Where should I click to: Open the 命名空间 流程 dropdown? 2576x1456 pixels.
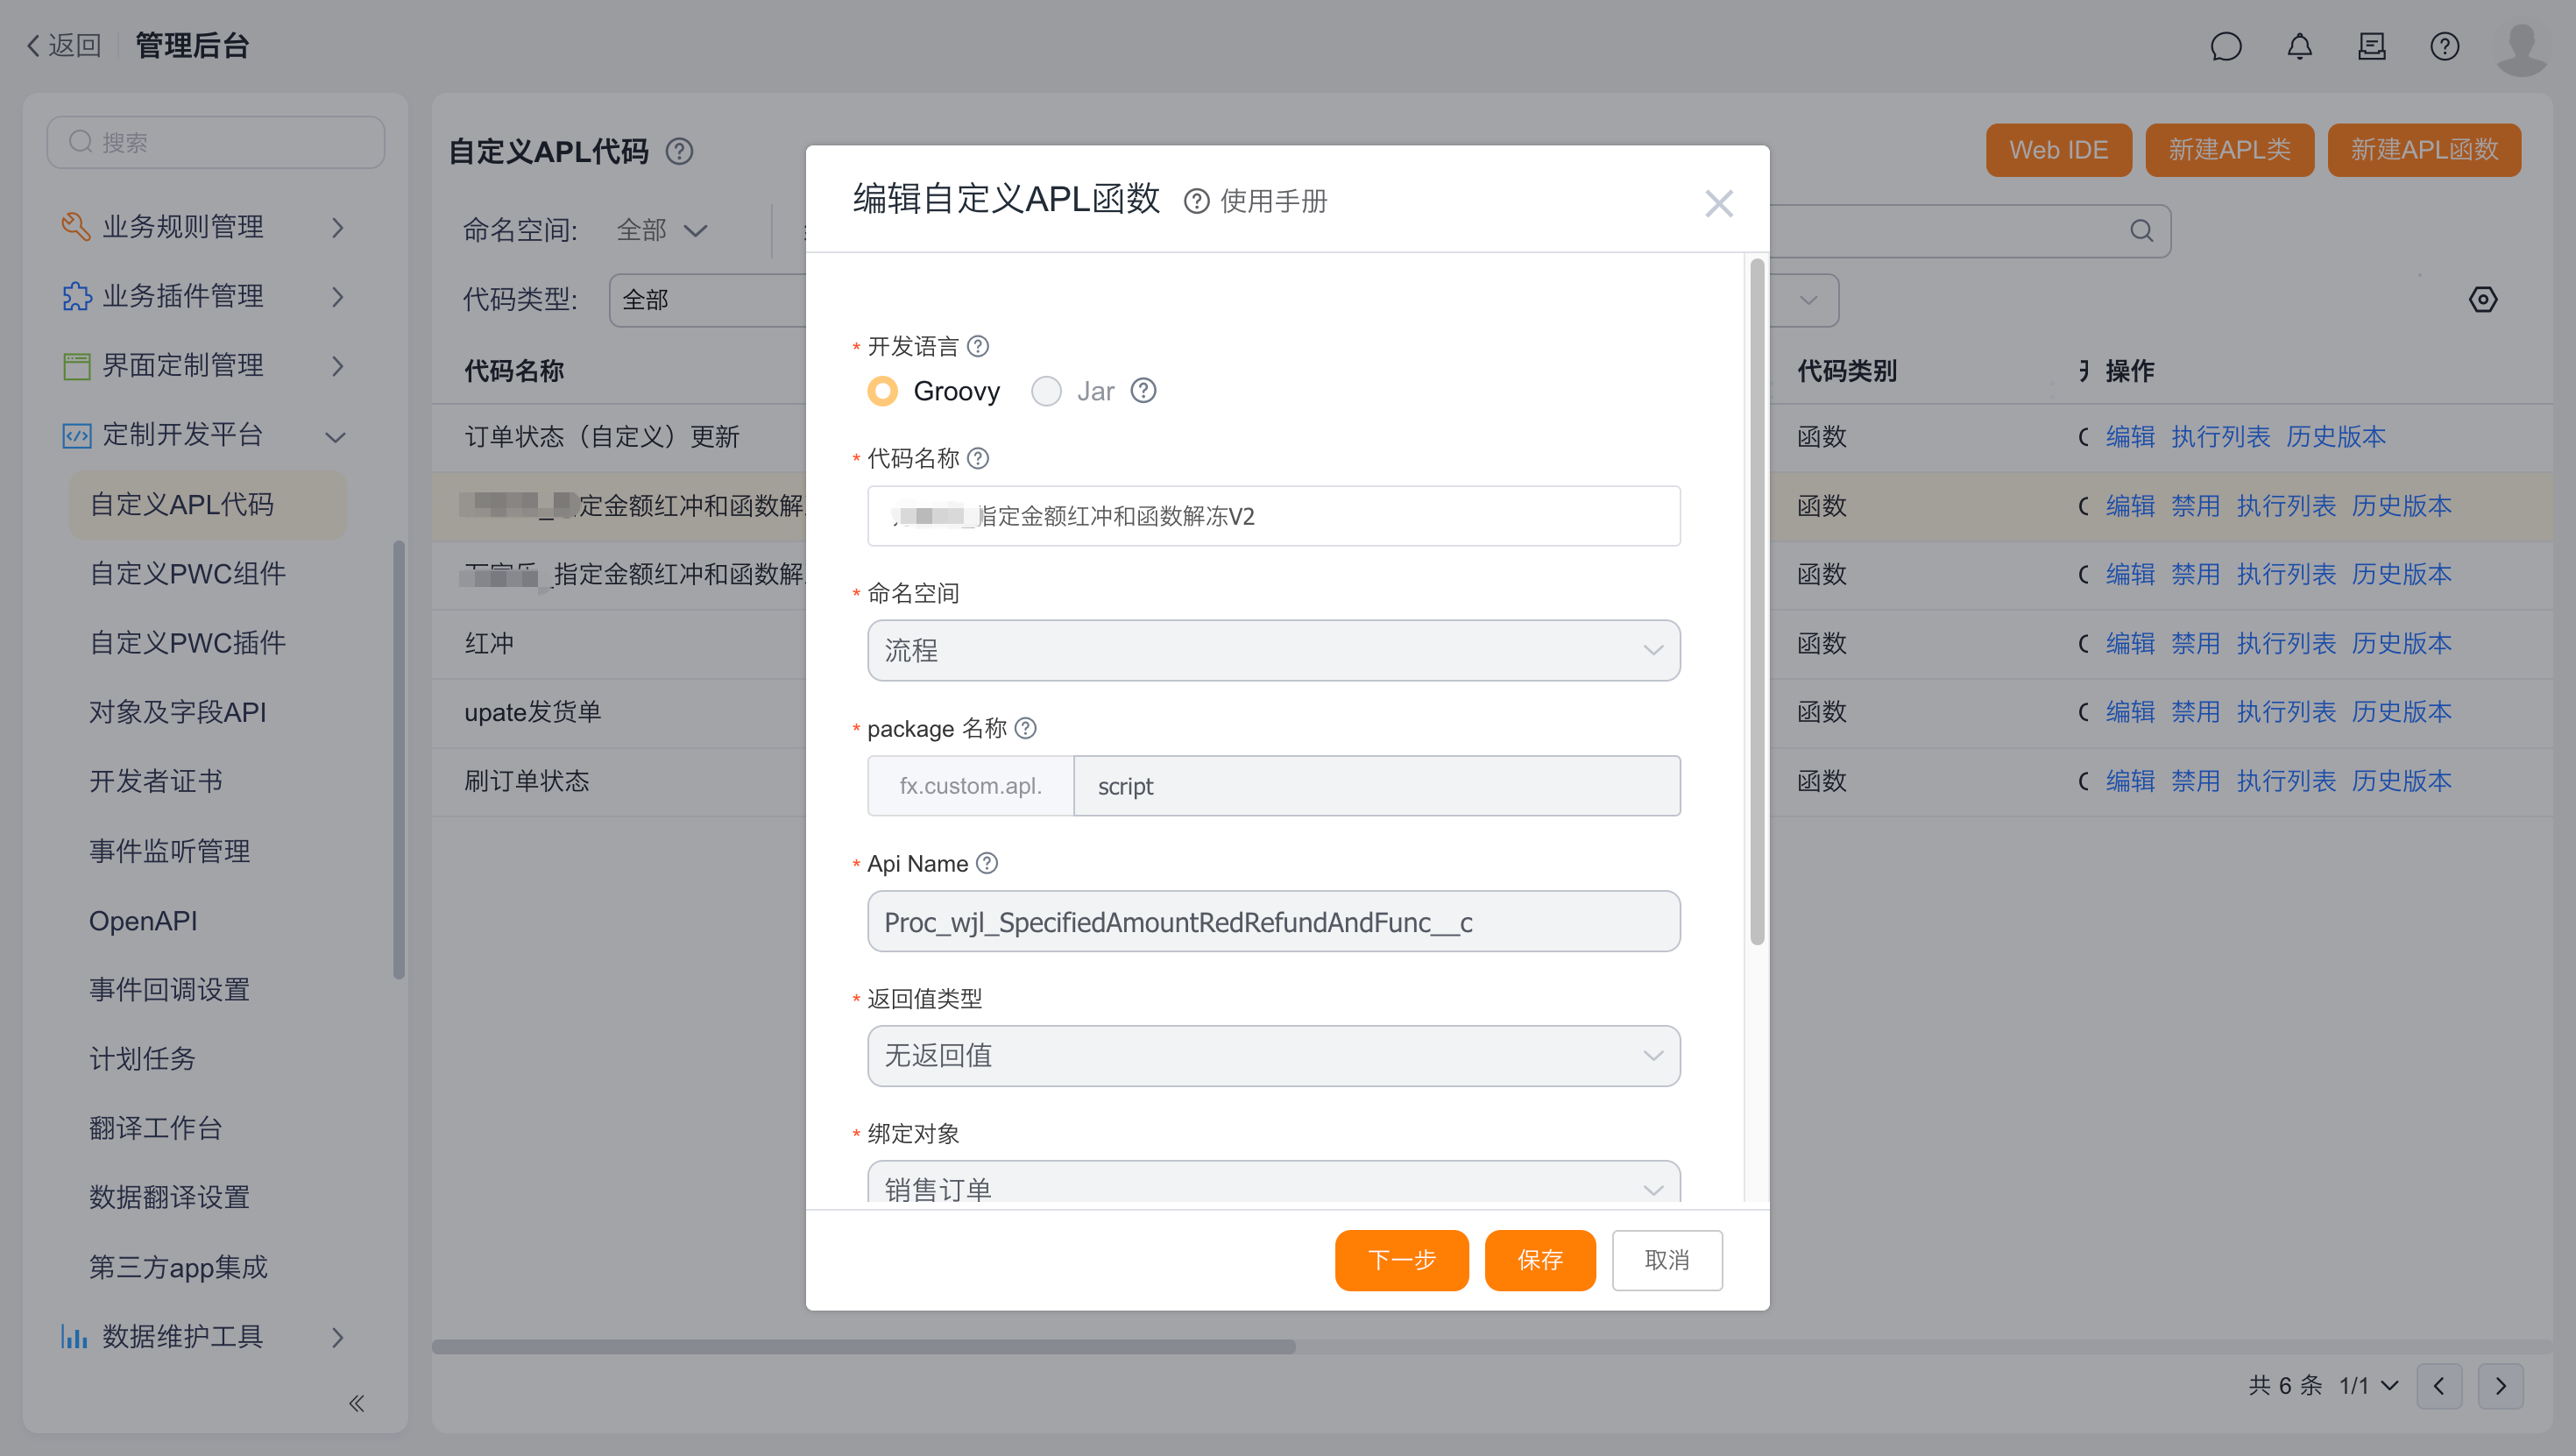1273,650
